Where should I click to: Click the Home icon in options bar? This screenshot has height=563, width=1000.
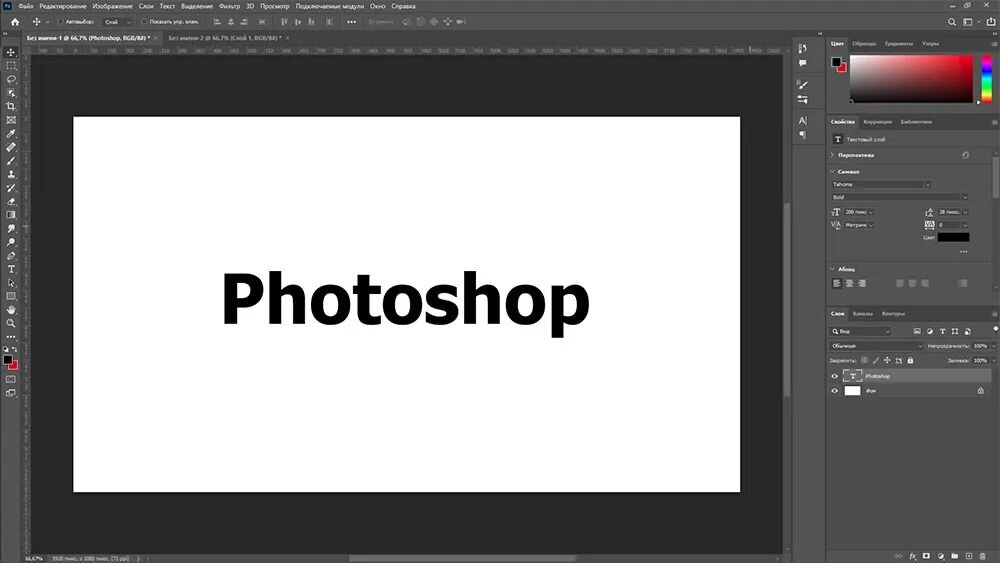(x=15, y=22)
